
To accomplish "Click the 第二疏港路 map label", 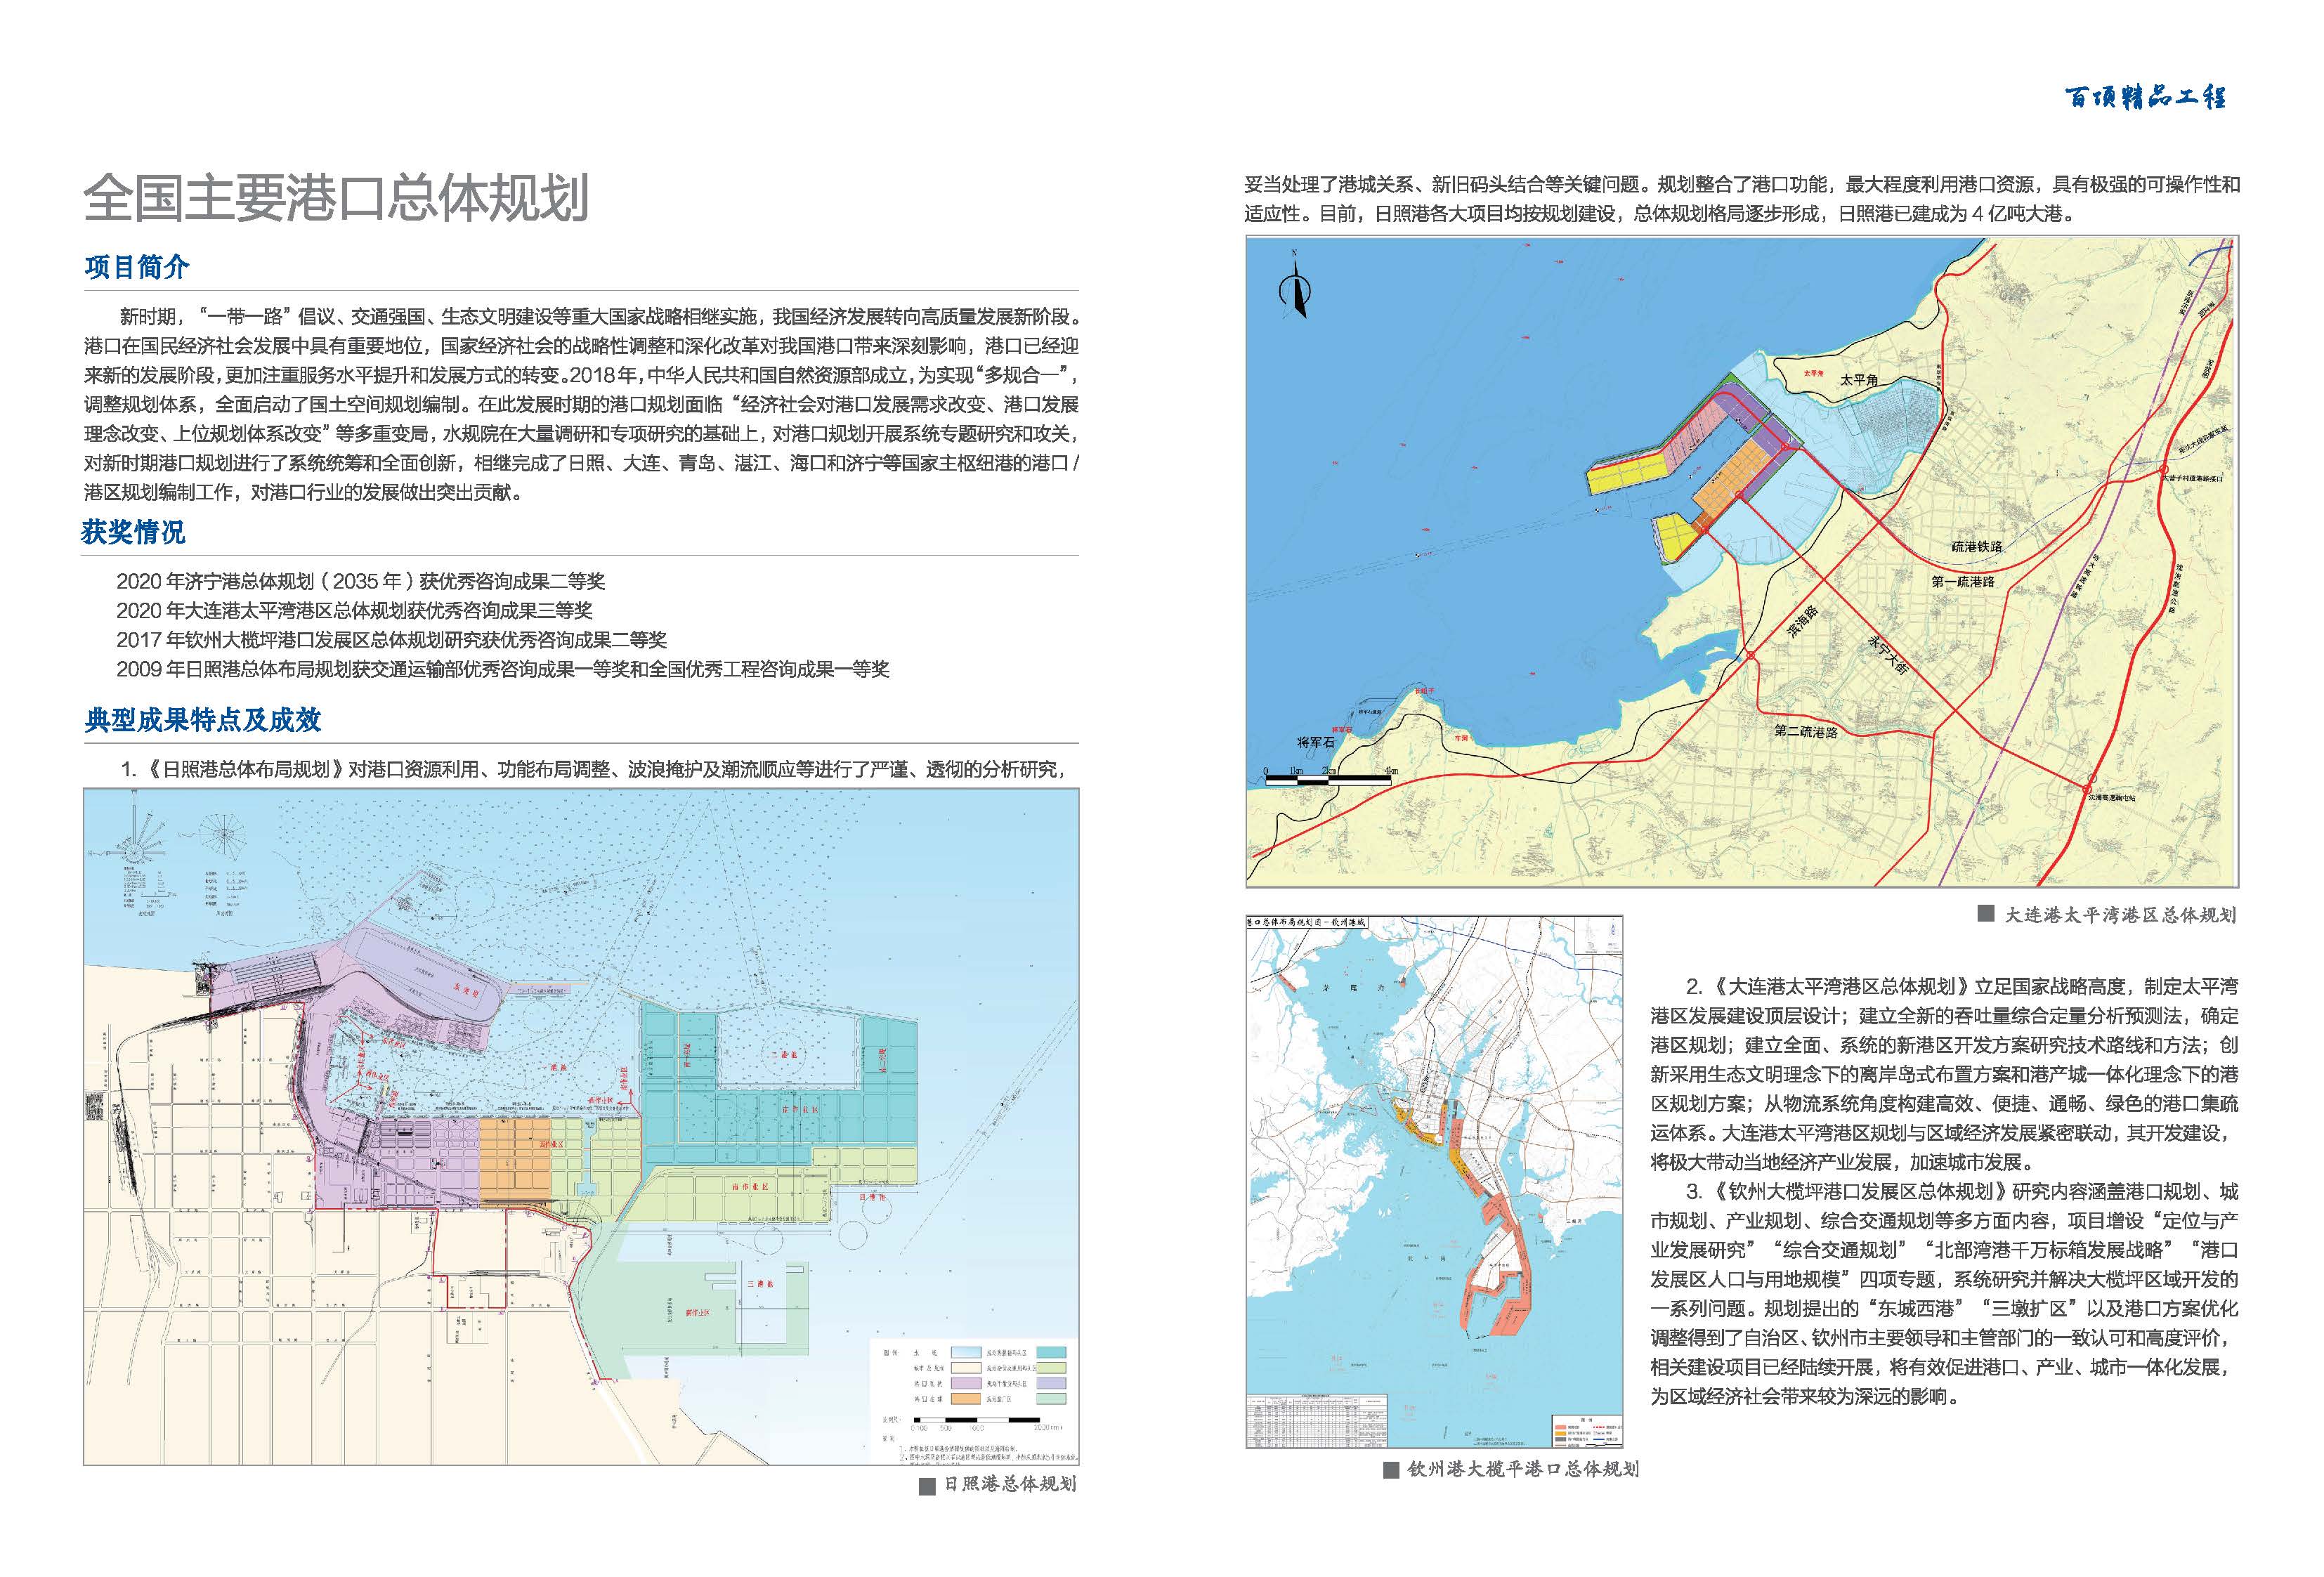I will (x=1806, y=731).
